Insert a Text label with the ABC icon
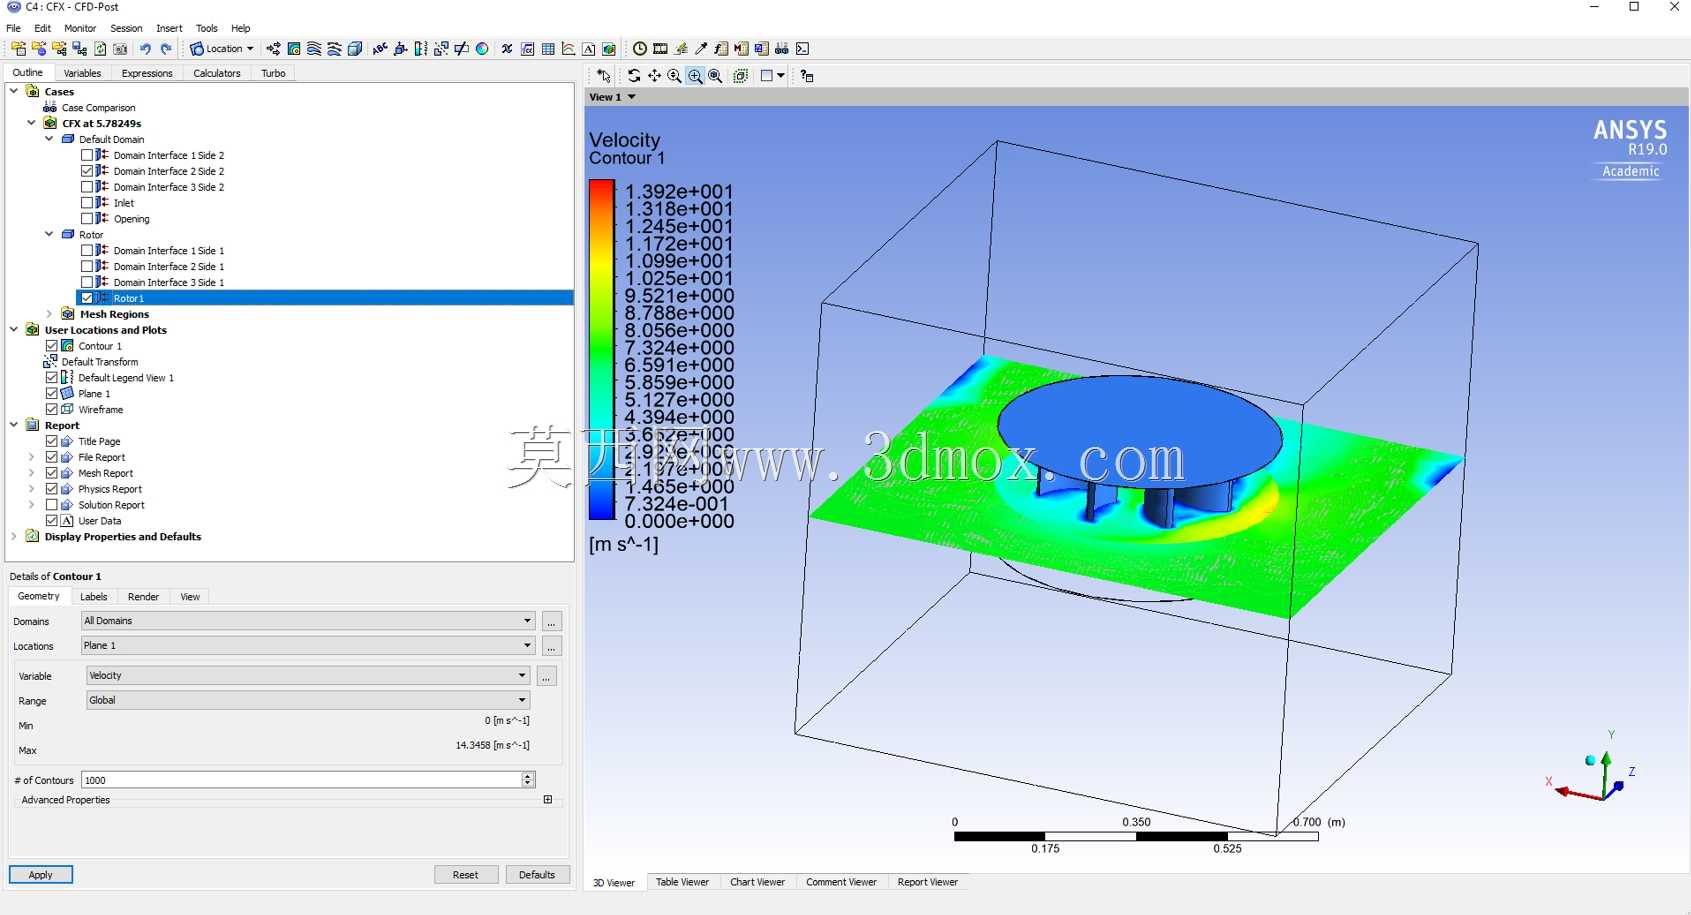The image size is (1691, 915). 380,48
